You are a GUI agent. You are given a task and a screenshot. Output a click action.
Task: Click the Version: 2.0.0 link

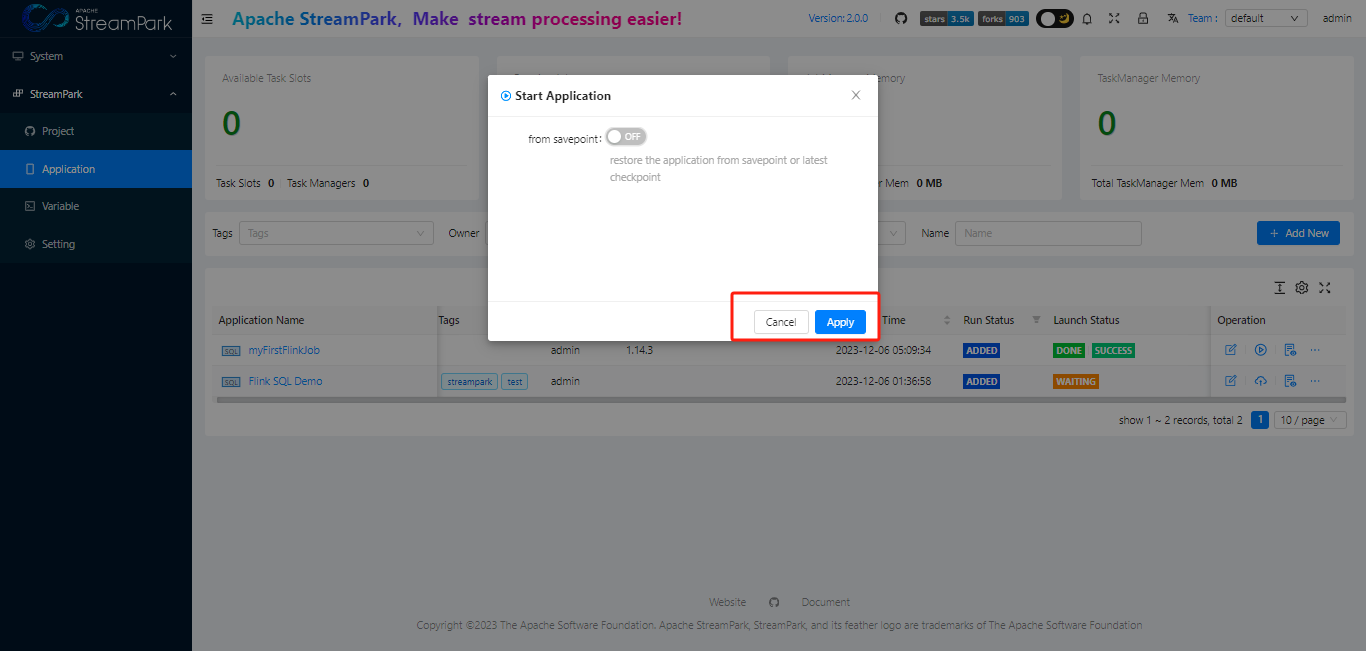[x=838, y=18]
